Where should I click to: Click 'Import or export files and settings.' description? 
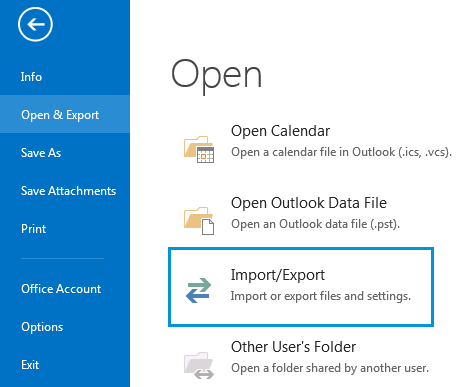click(321, 296)
